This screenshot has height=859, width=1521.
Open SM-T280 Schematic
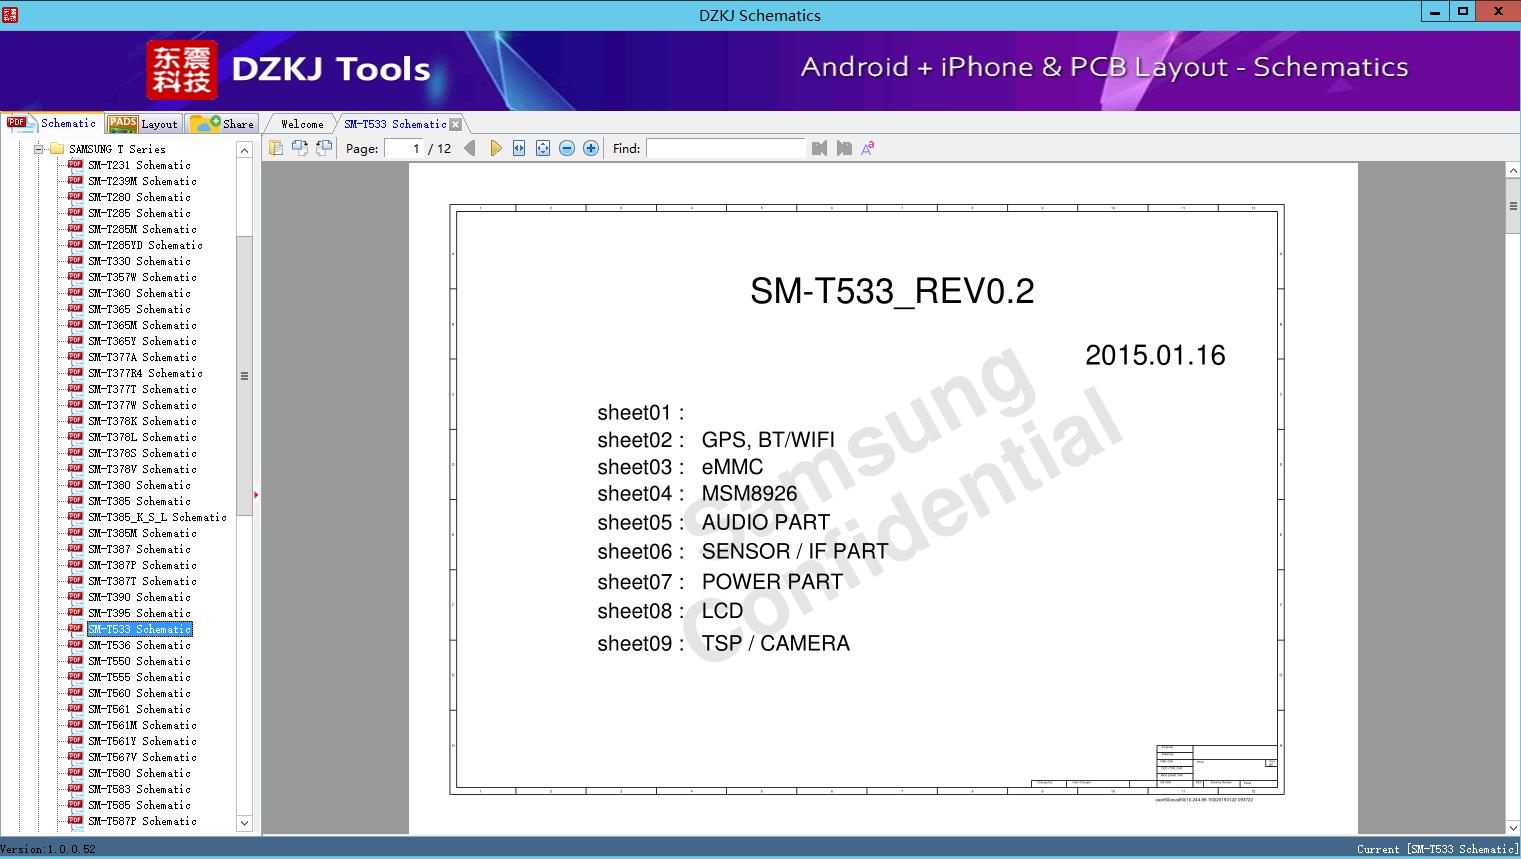click(139, 197)
